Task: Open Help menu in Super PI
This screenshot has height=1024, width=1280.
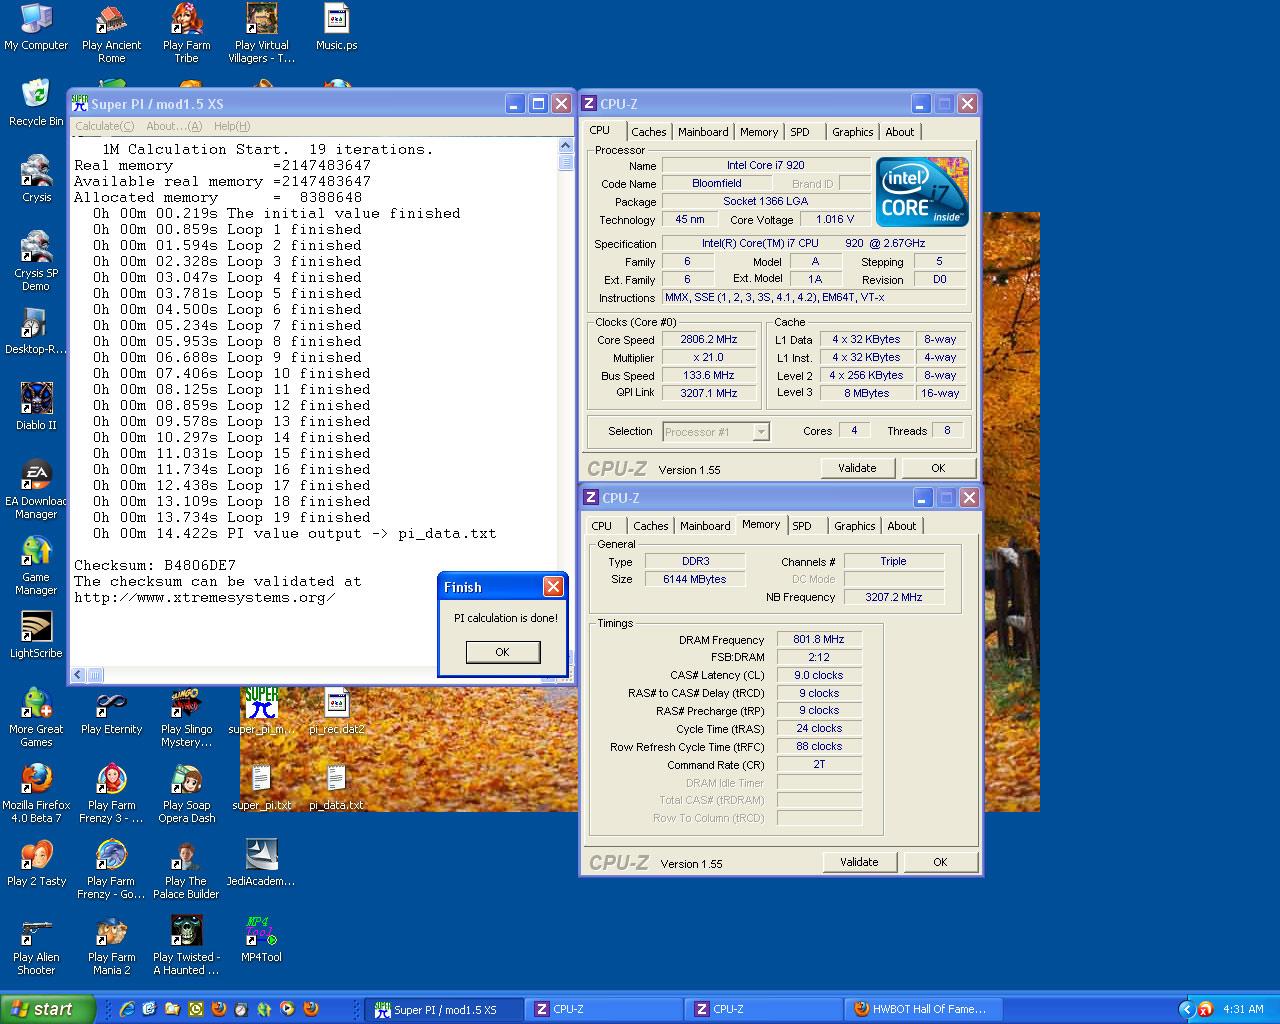Action: [x=232, y=126]
